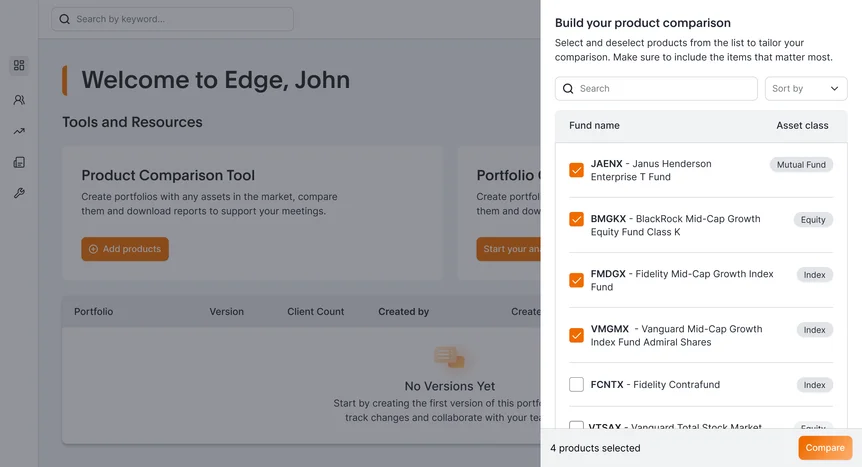Click the Product Comparison Tool card title
The width and height of the screenshot is (862, 467).
168,175
